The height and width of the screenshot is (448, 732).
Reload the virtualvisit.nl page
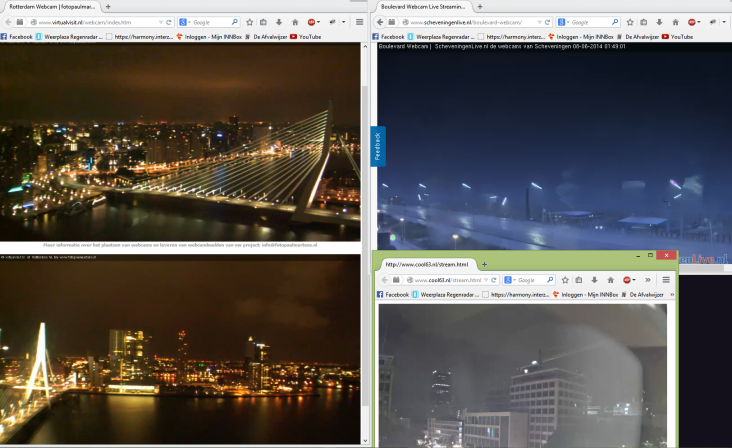tap(169, 22)
